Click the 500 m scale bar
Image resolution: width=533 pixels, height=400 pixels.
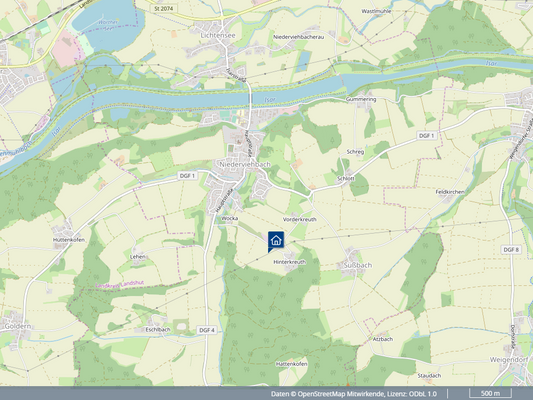(x=490, y=393)
